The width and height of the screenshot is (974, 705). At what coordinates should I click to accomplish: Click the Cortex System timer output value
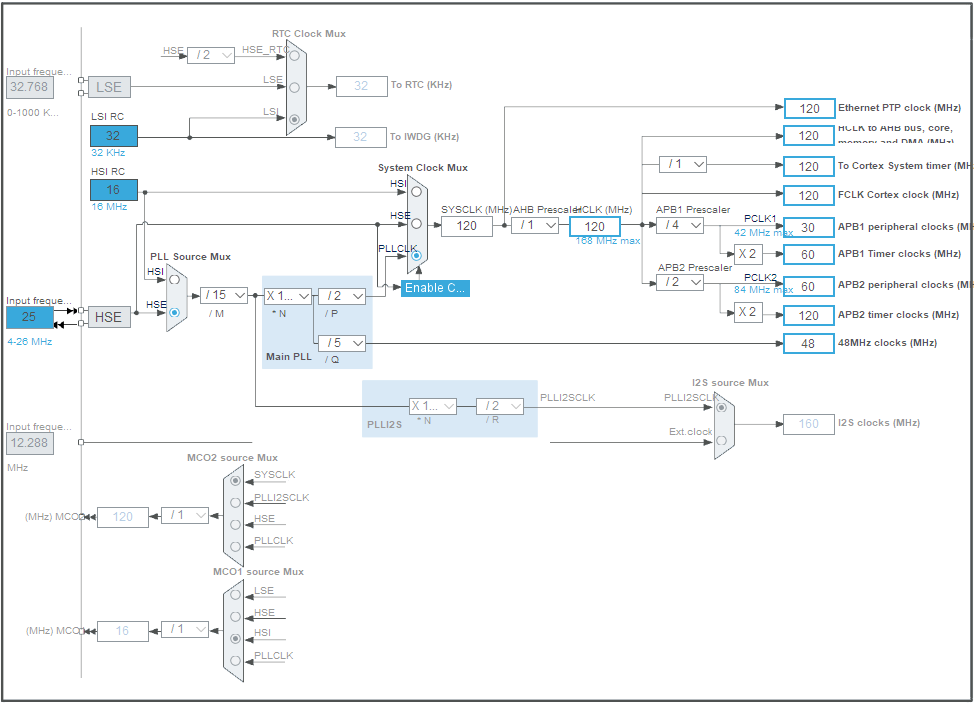point(809,166)
